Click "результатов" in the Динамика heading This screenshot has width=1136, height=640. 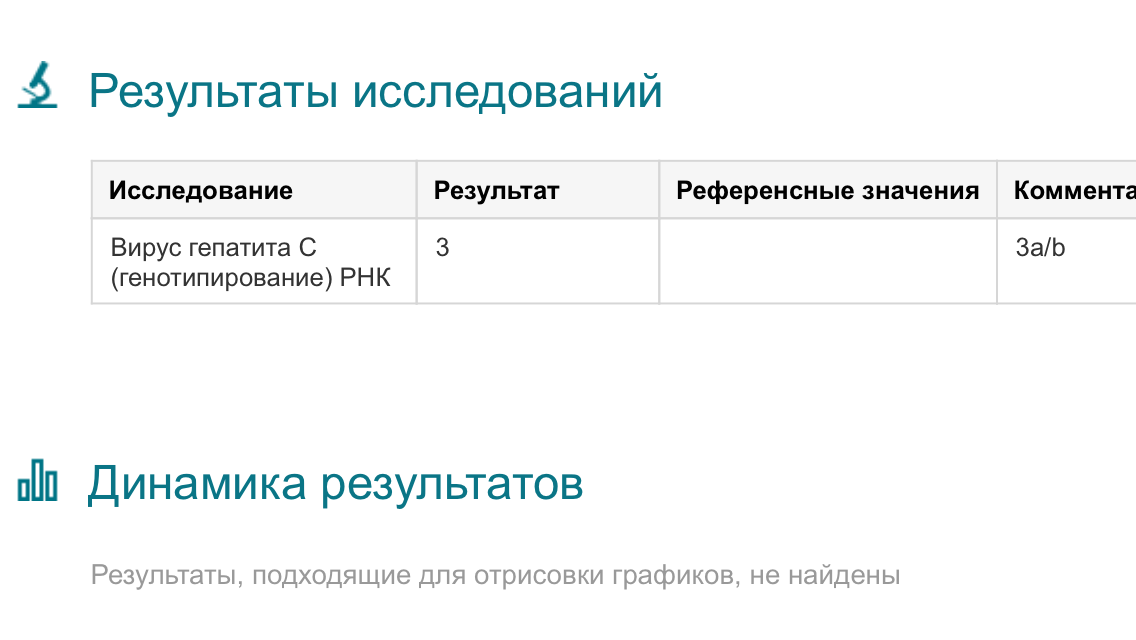451,484
